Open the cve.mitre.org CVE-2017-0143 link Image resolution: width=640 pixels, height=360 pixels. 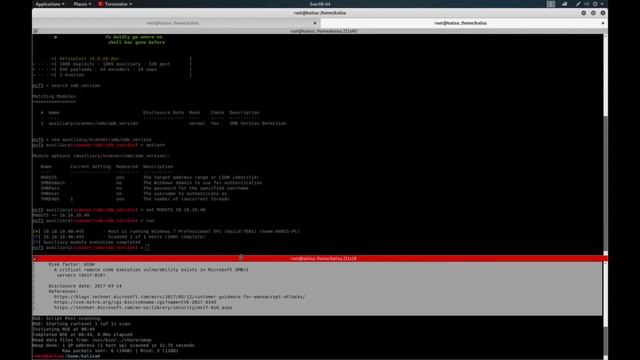135,302
